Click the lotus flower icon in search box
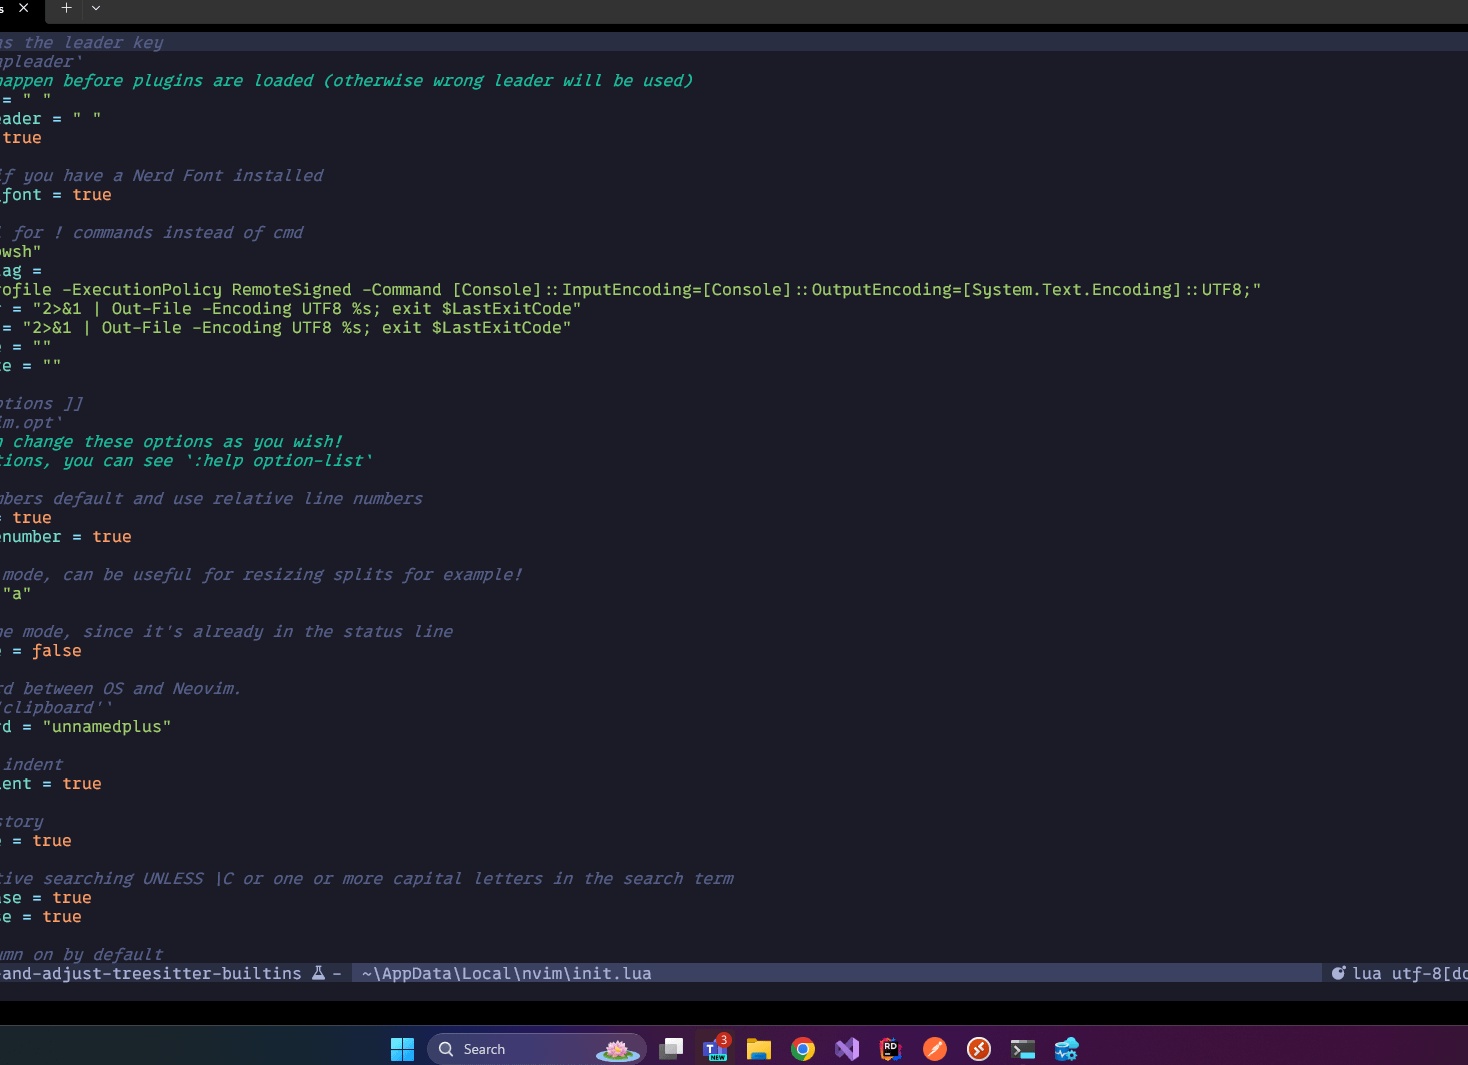 click(x=617, y=1049)
